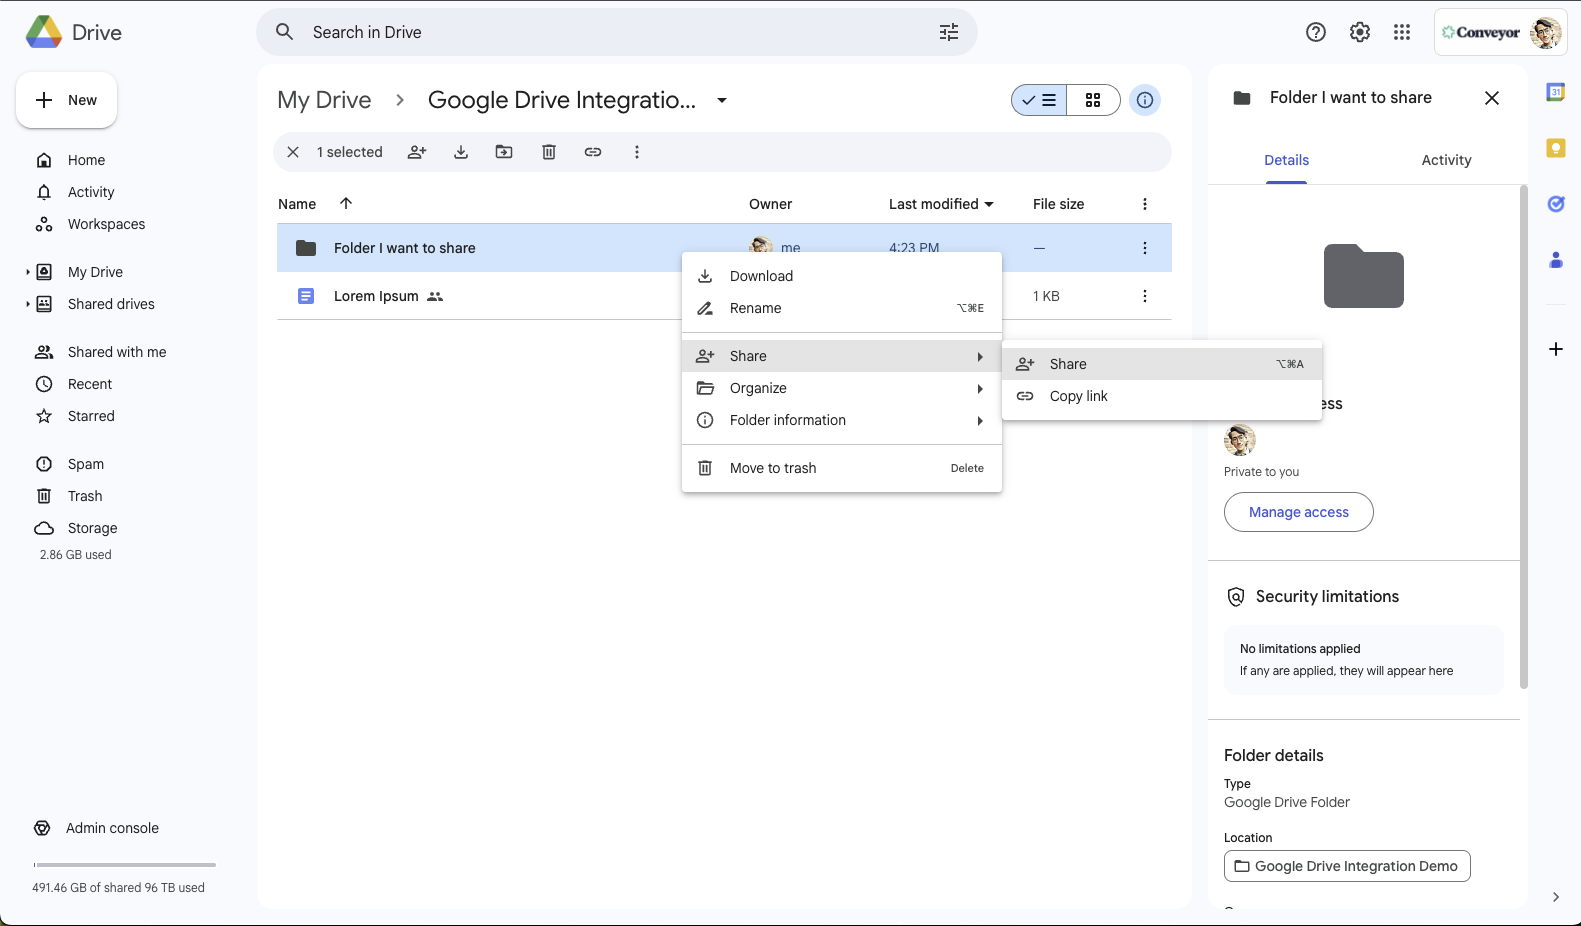
Task: Open more actions for Folder I want to share
Action: pyautogui.click(x=1145, y=248)
